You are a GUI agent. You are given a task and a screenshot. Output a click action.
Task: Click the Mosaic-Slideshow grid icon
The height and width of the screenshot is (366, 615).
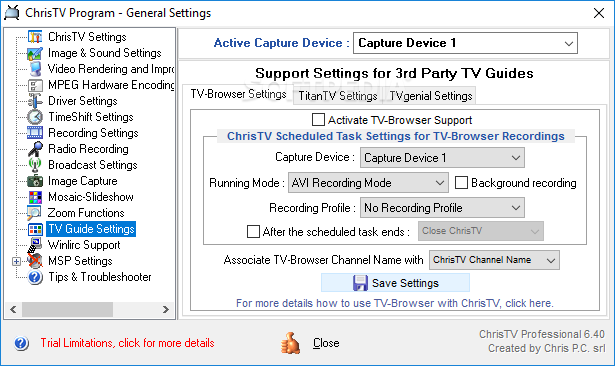[35, 197]
